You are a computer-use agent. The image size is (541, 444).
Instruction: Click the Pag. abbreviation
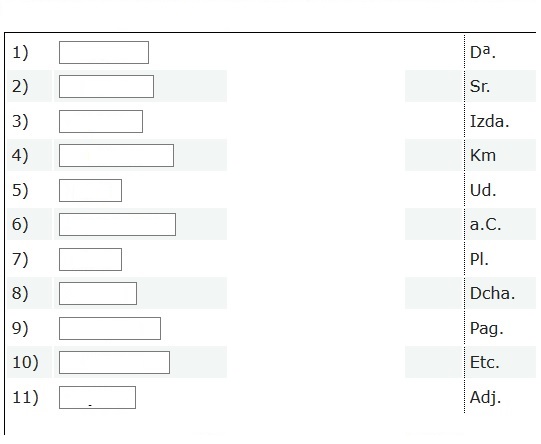click(x=487, y=328)
